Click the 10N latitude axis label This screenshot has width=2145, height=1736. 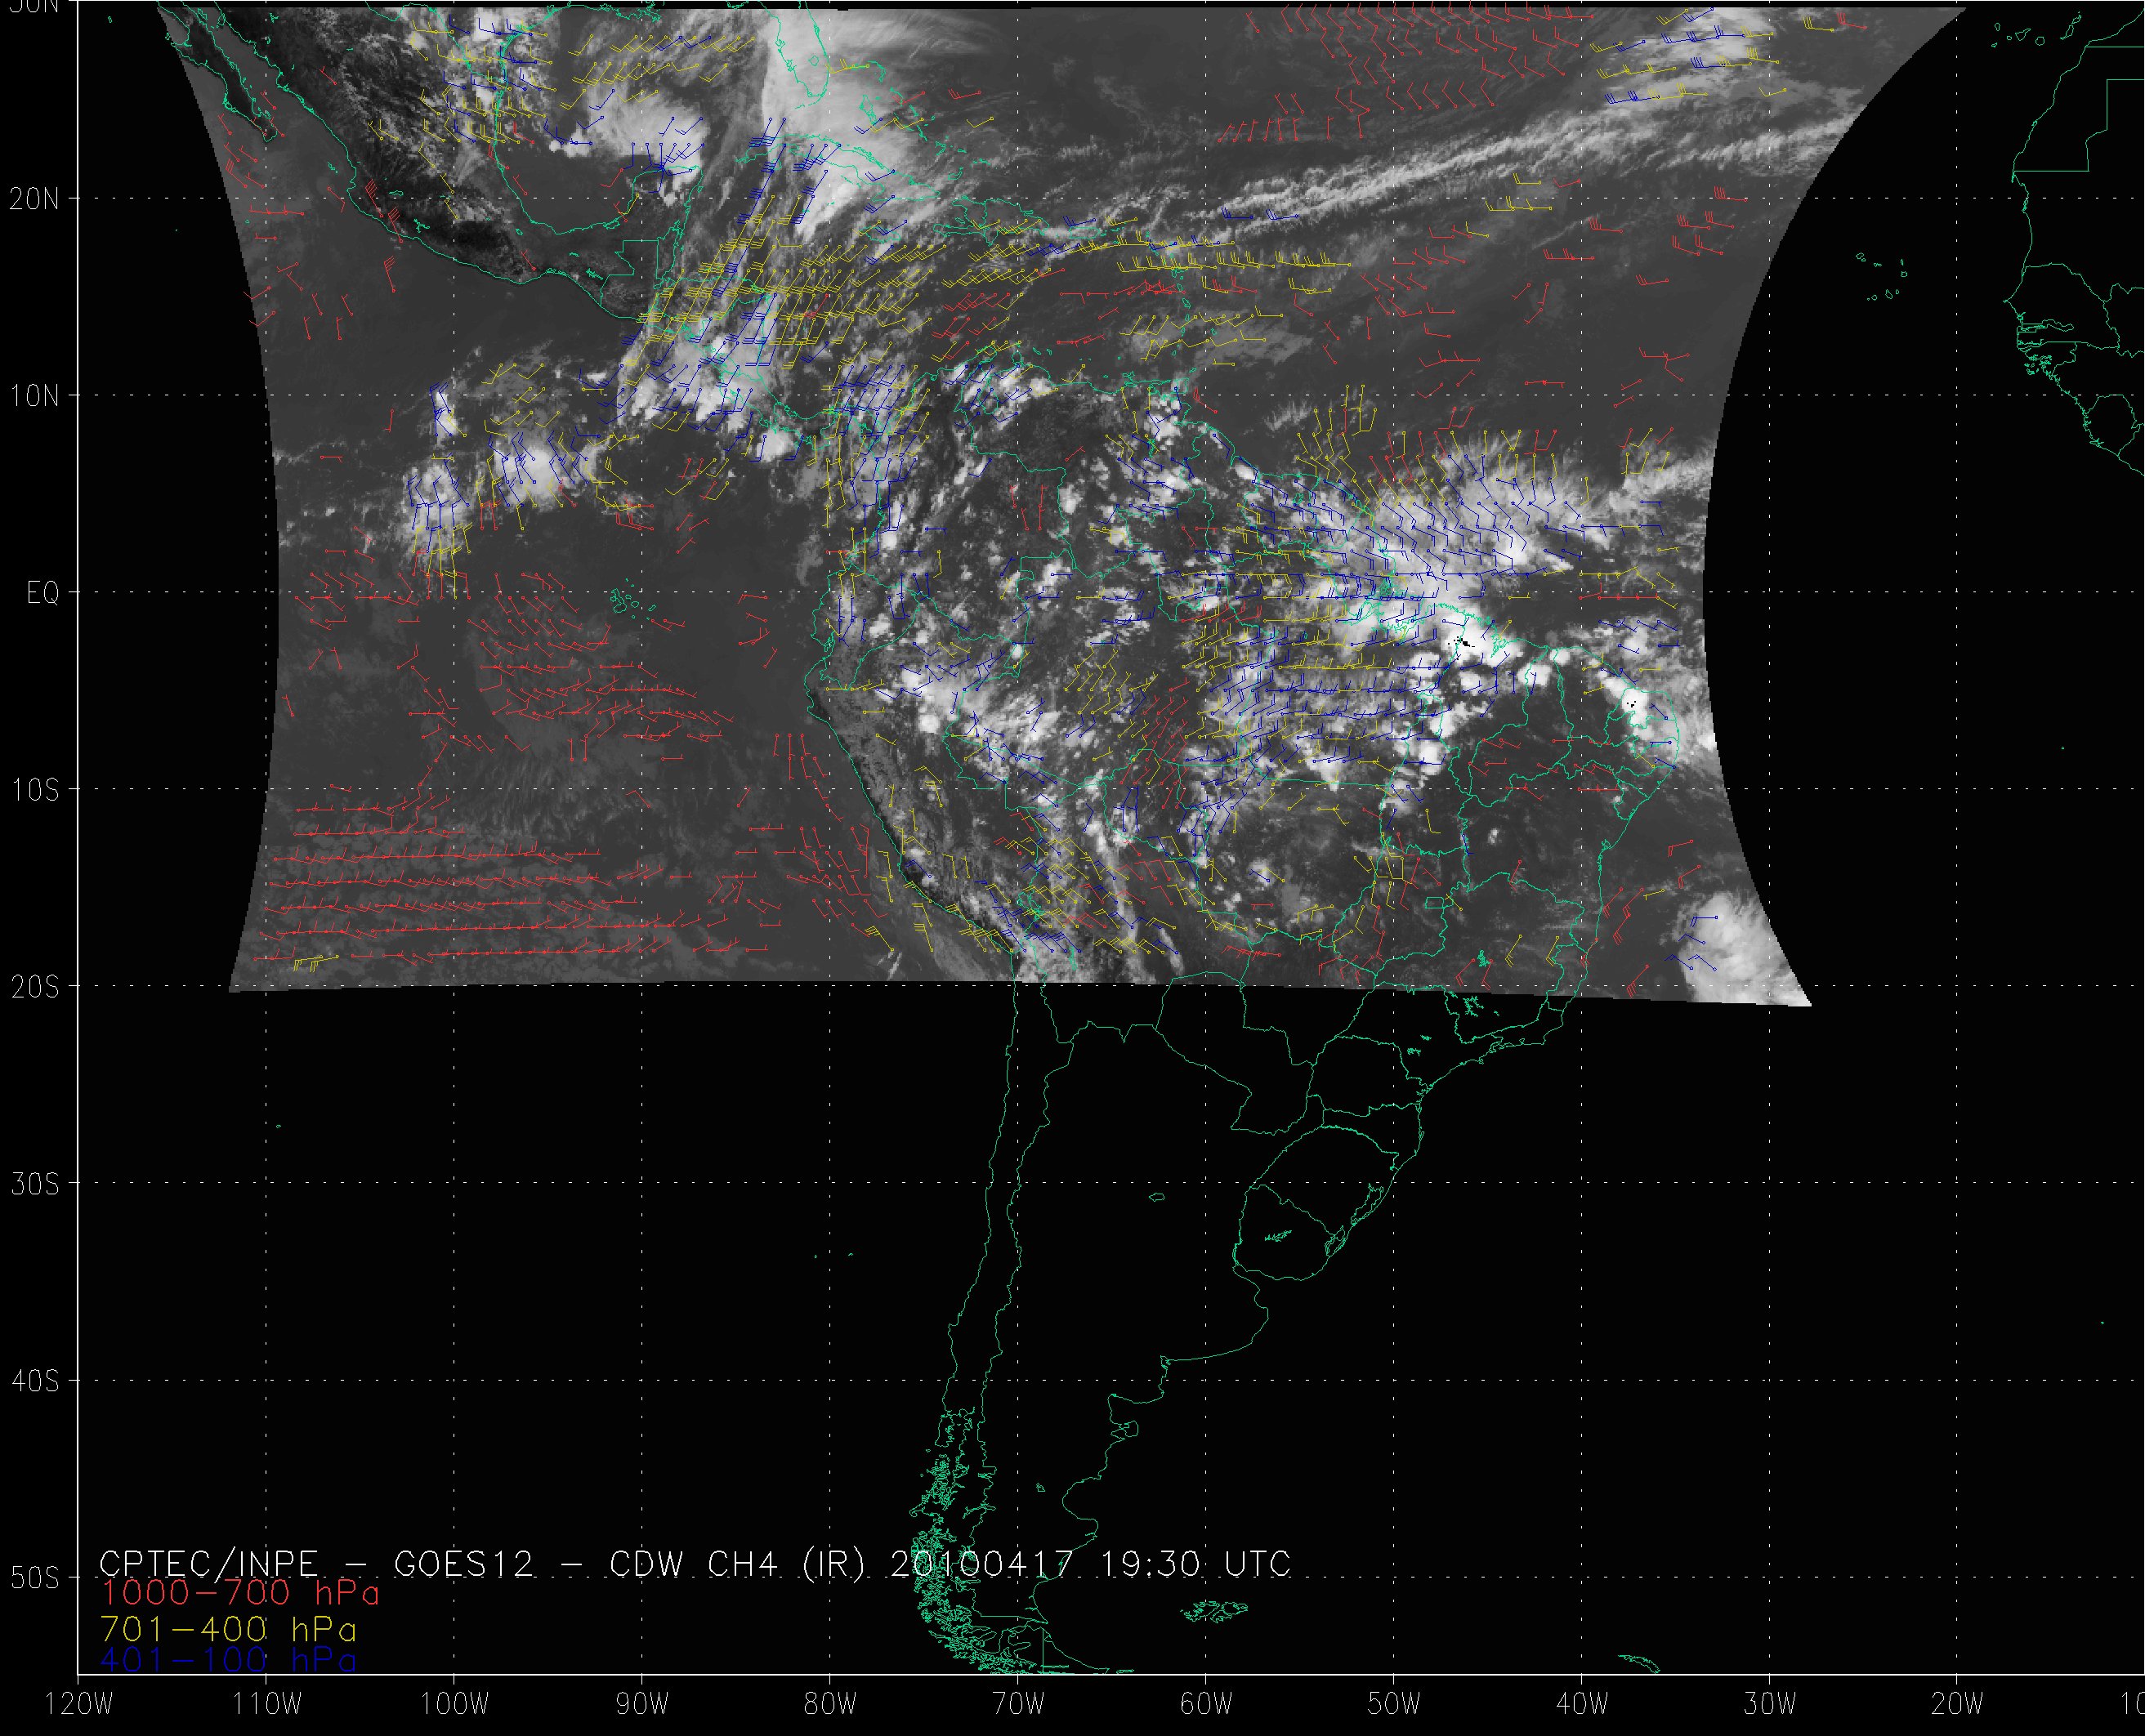(x=34, y=396)
